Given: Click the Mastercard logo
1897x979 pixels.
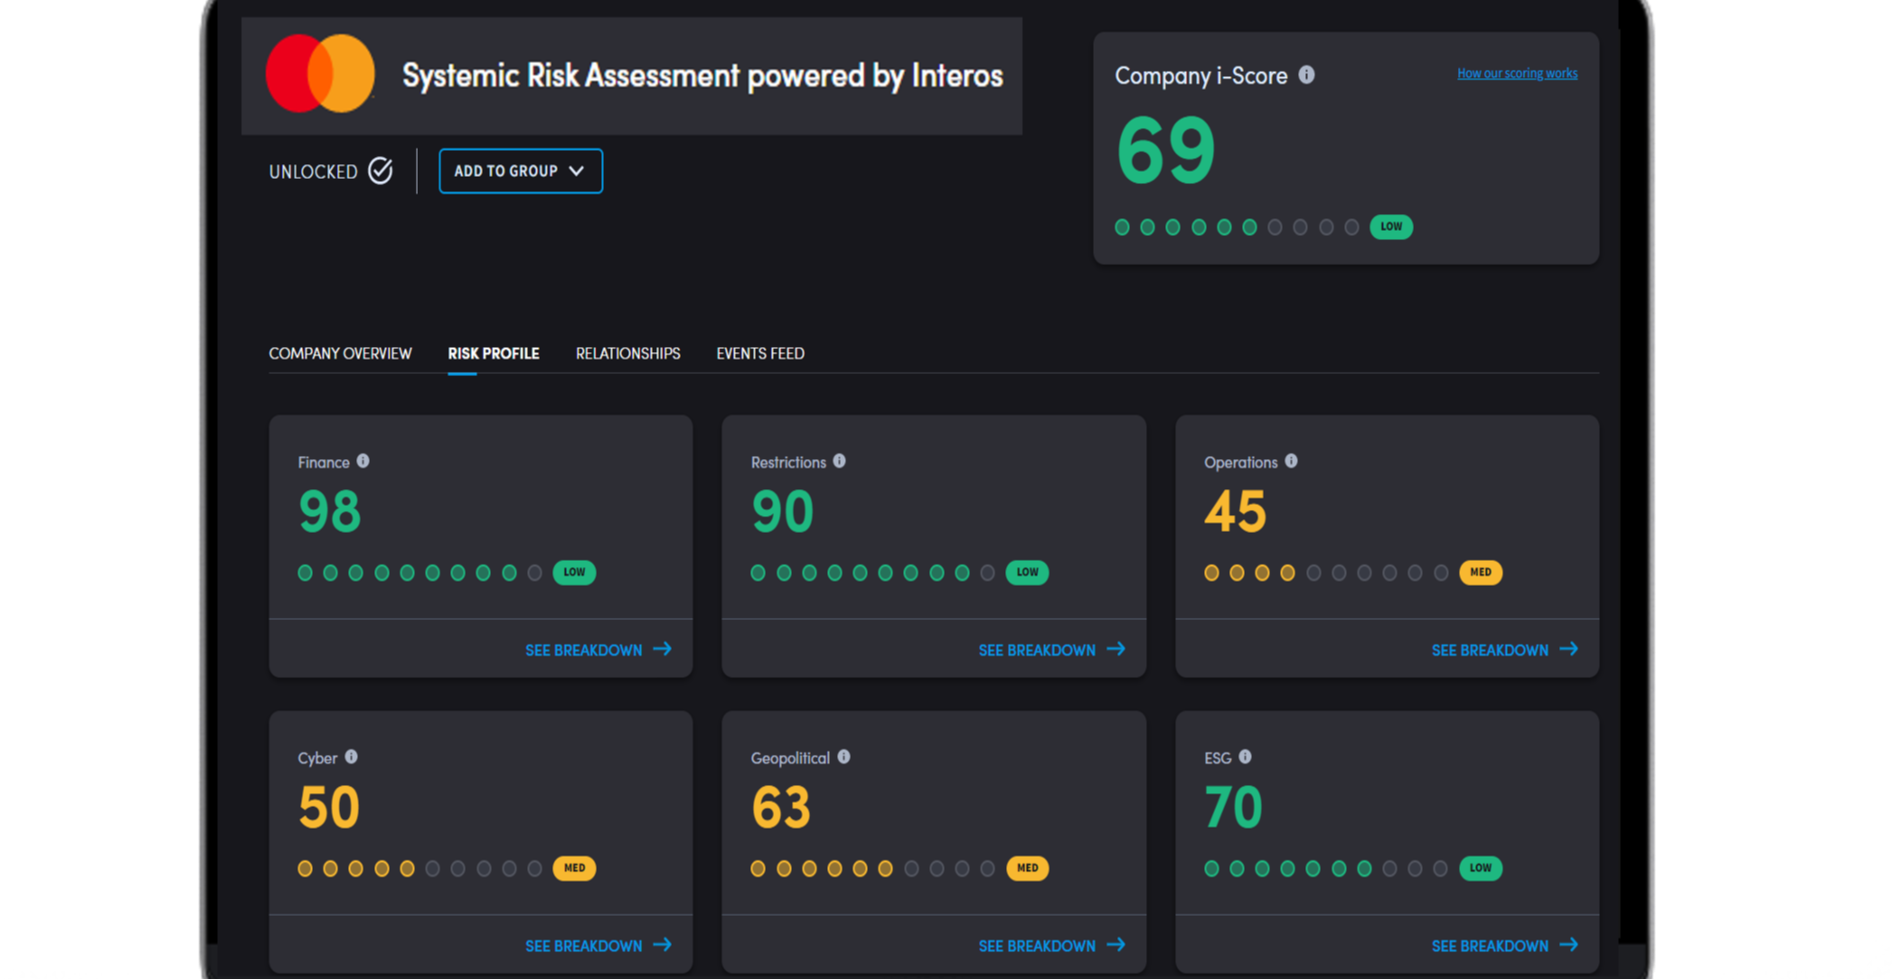Looking at the screenshot, I should point(320,74).
